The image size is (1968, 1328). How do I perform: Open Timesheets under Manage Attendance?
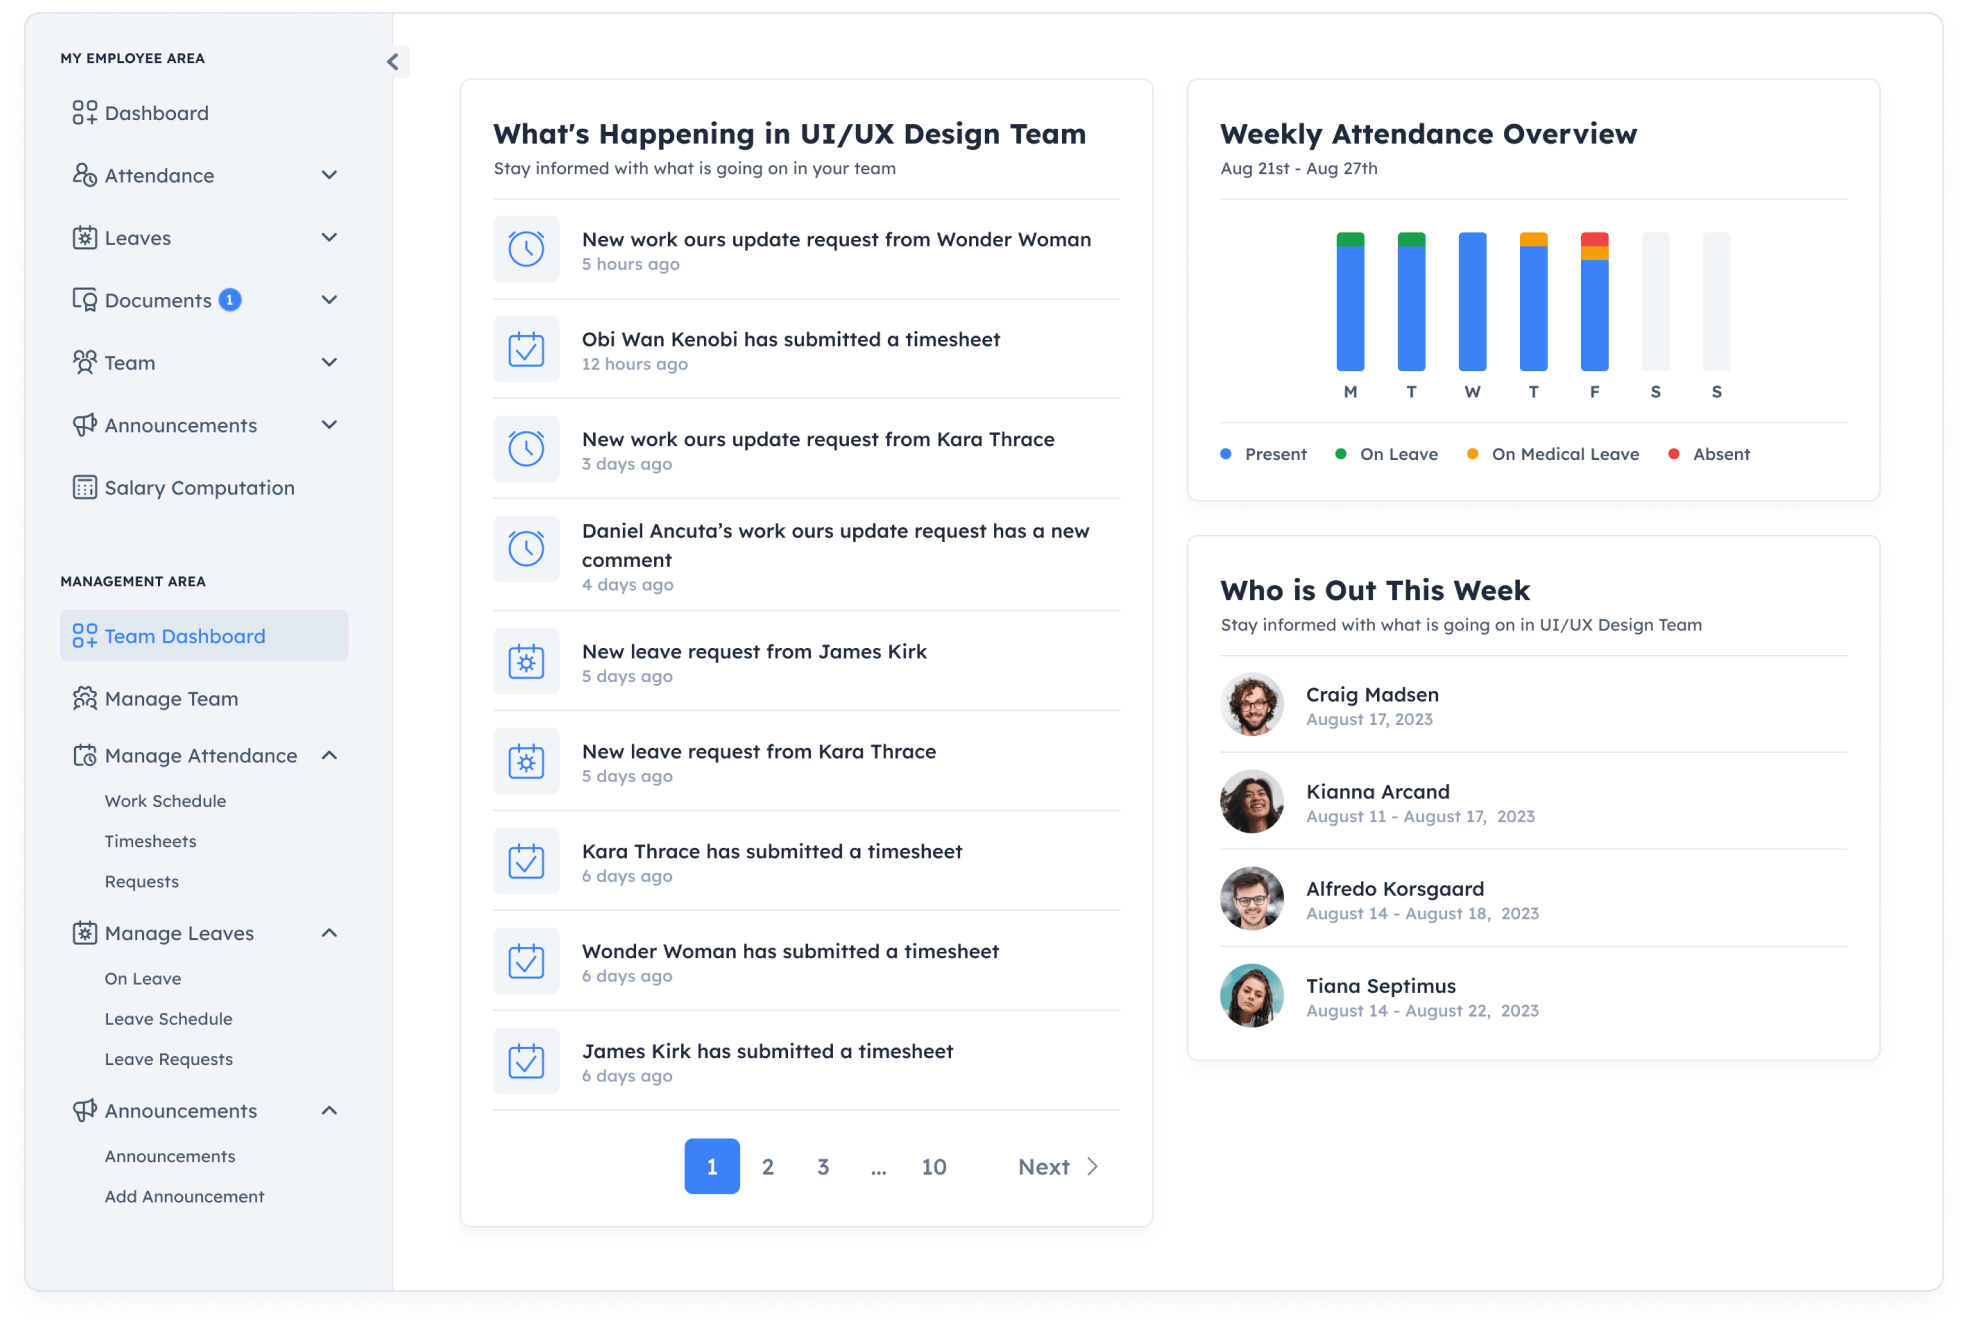click(150, 841)
